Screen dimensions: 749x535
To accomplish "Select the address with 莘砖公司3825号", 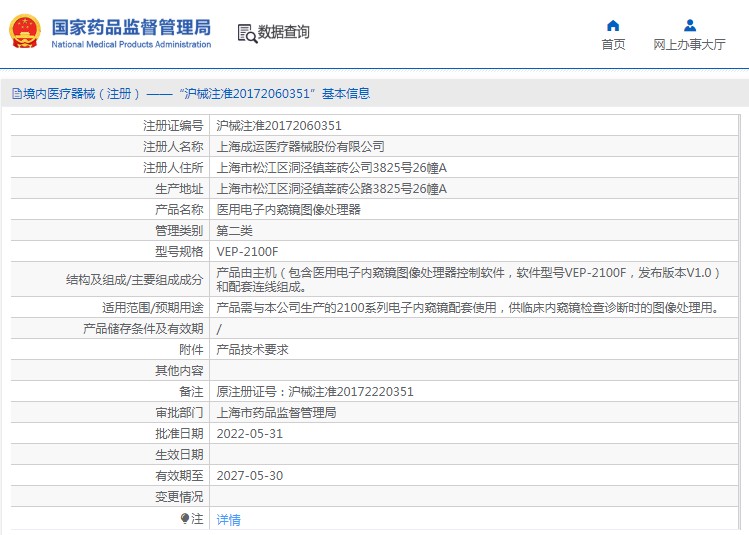I will pos(332,168).
